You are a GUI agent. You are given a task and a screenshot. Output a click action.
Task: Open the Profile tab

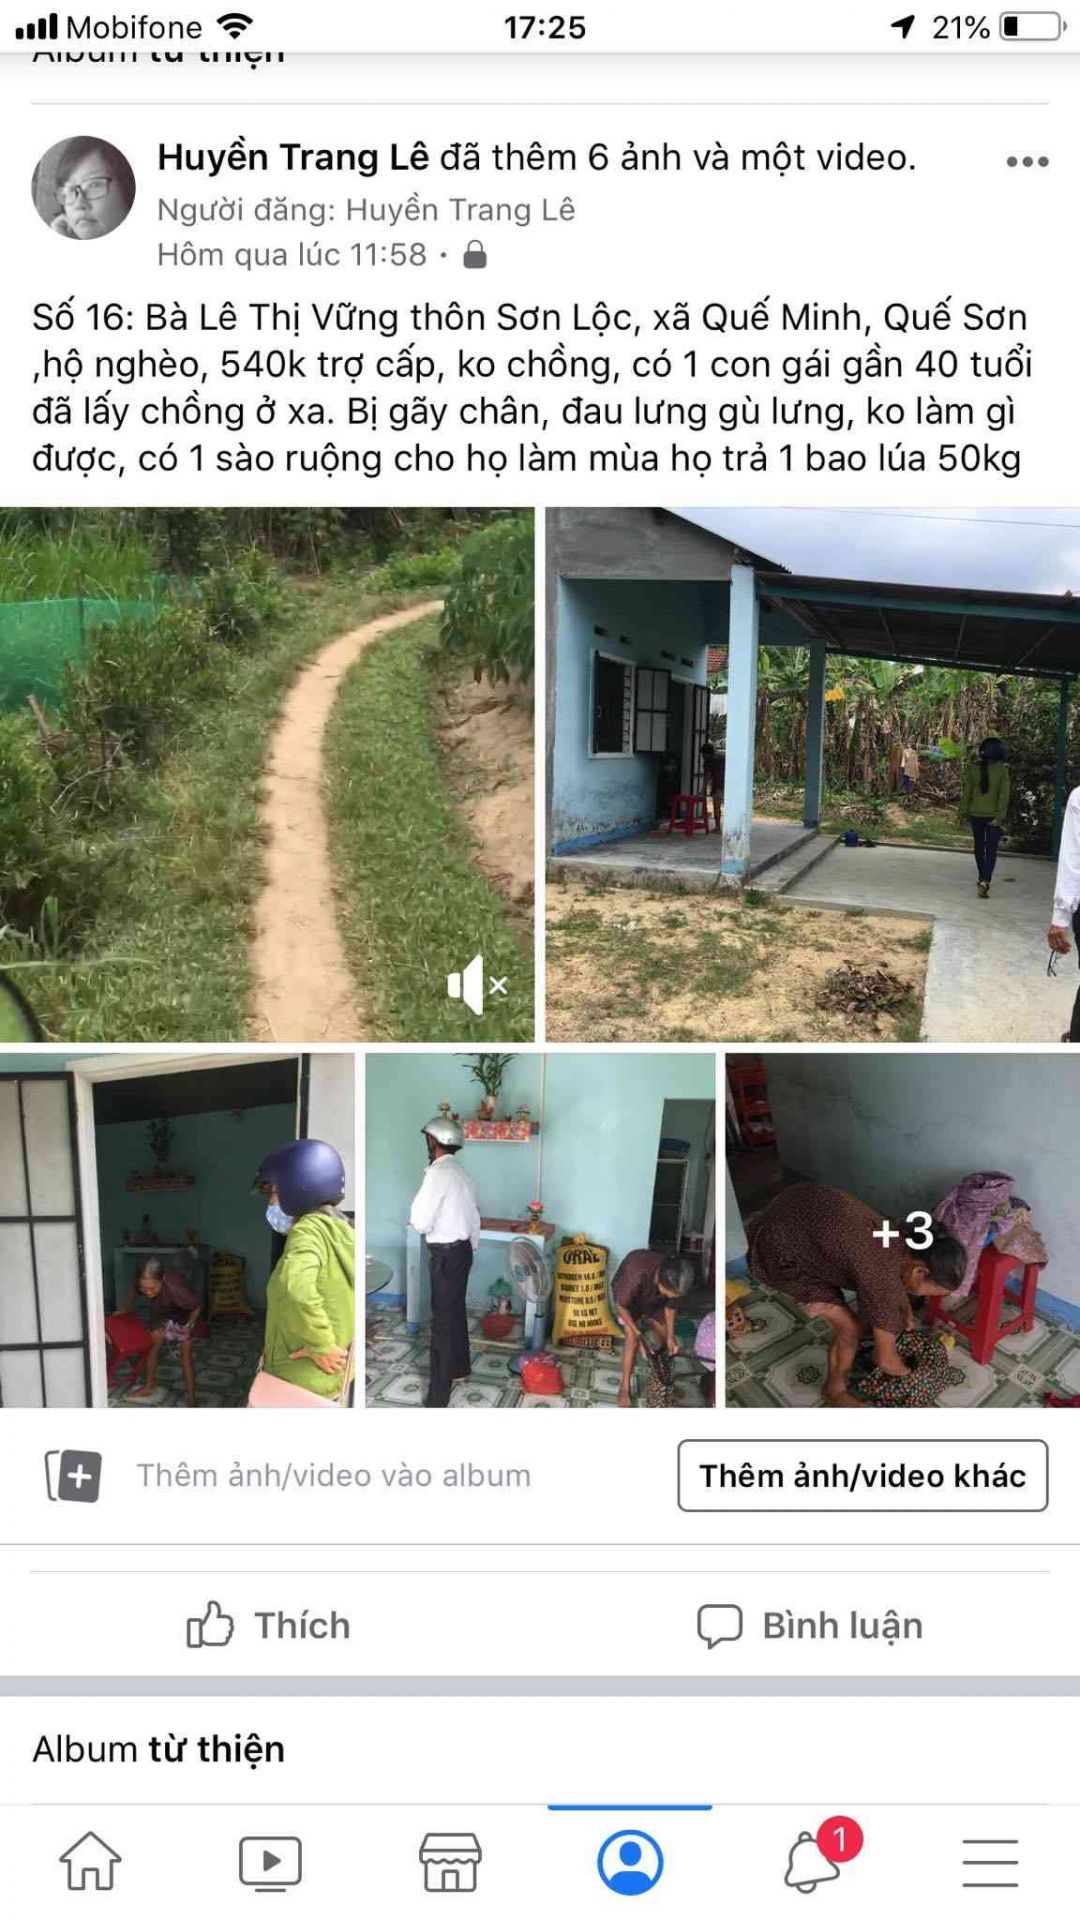pyautogui.click(x=630, y=1862)
